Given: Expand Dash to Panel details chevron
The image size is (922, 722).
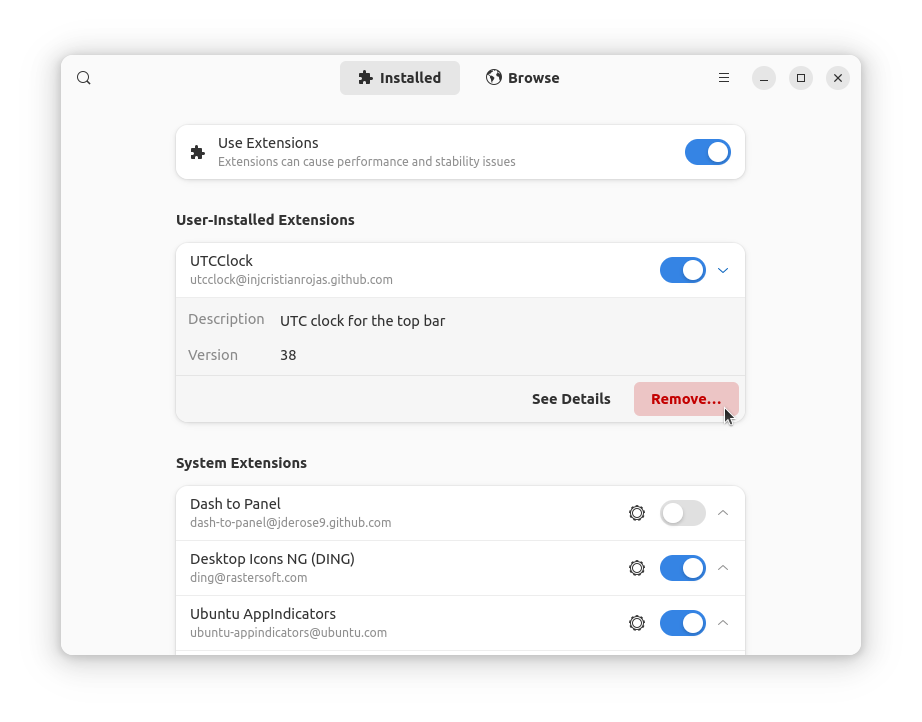Looking at the screenshot, I should (723, 513).
